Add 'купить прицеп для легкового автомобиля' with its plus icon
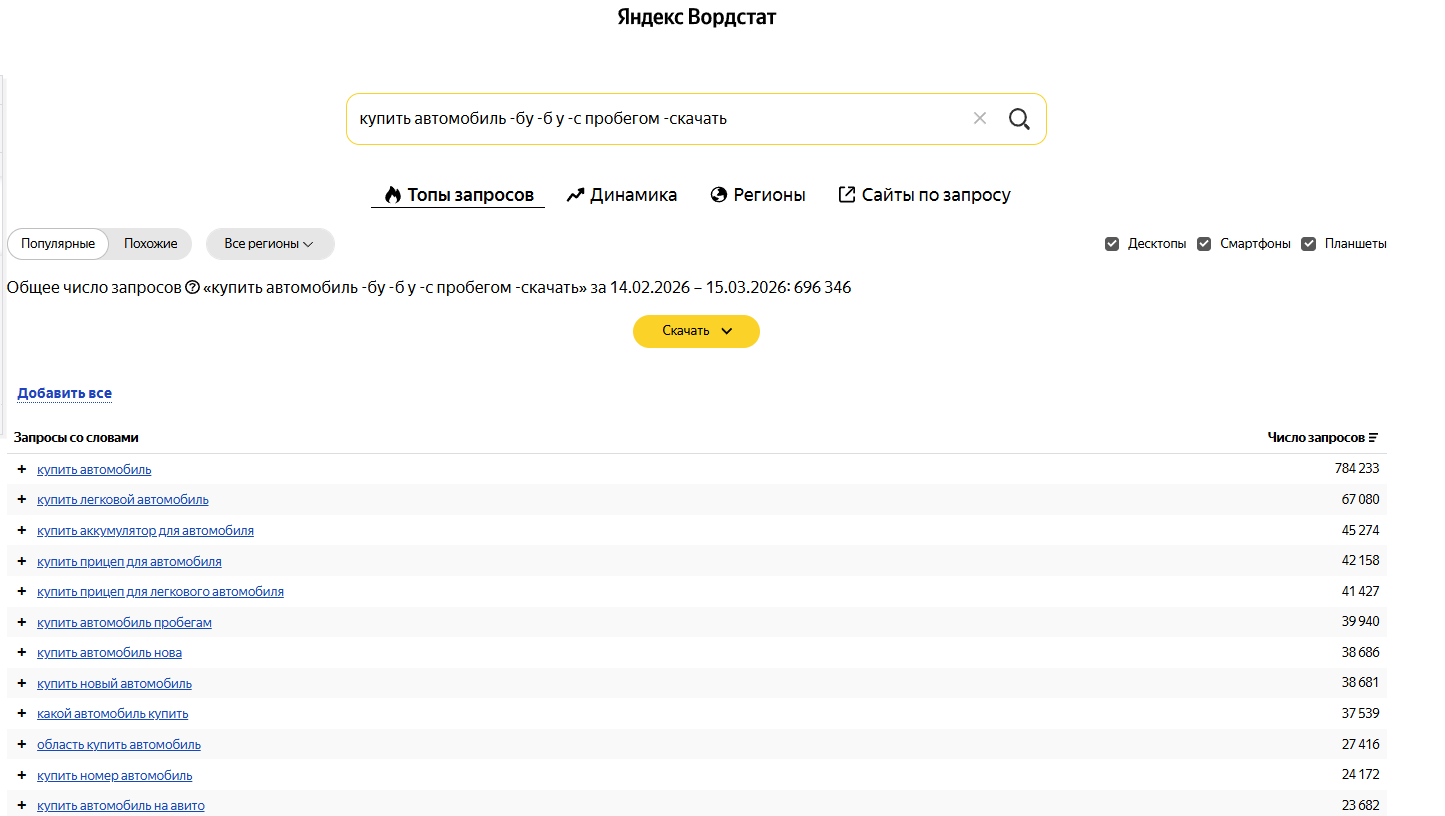The height and width of the screenshot is (816, 1445). tap(22, 591)
